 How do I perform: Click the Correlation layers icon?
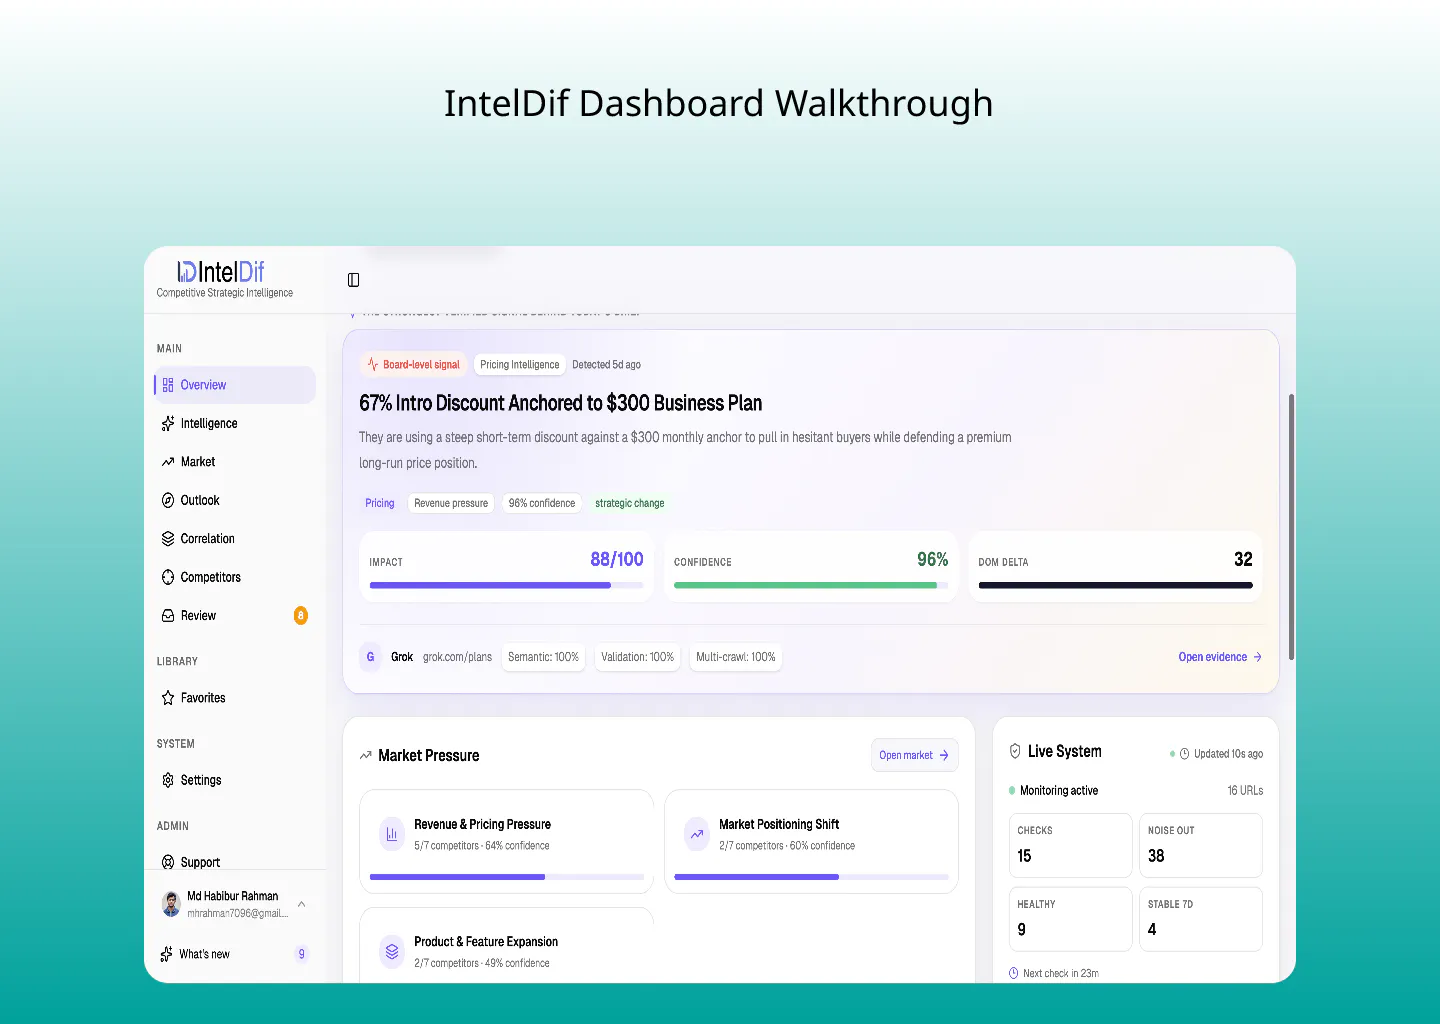point(168,539)
